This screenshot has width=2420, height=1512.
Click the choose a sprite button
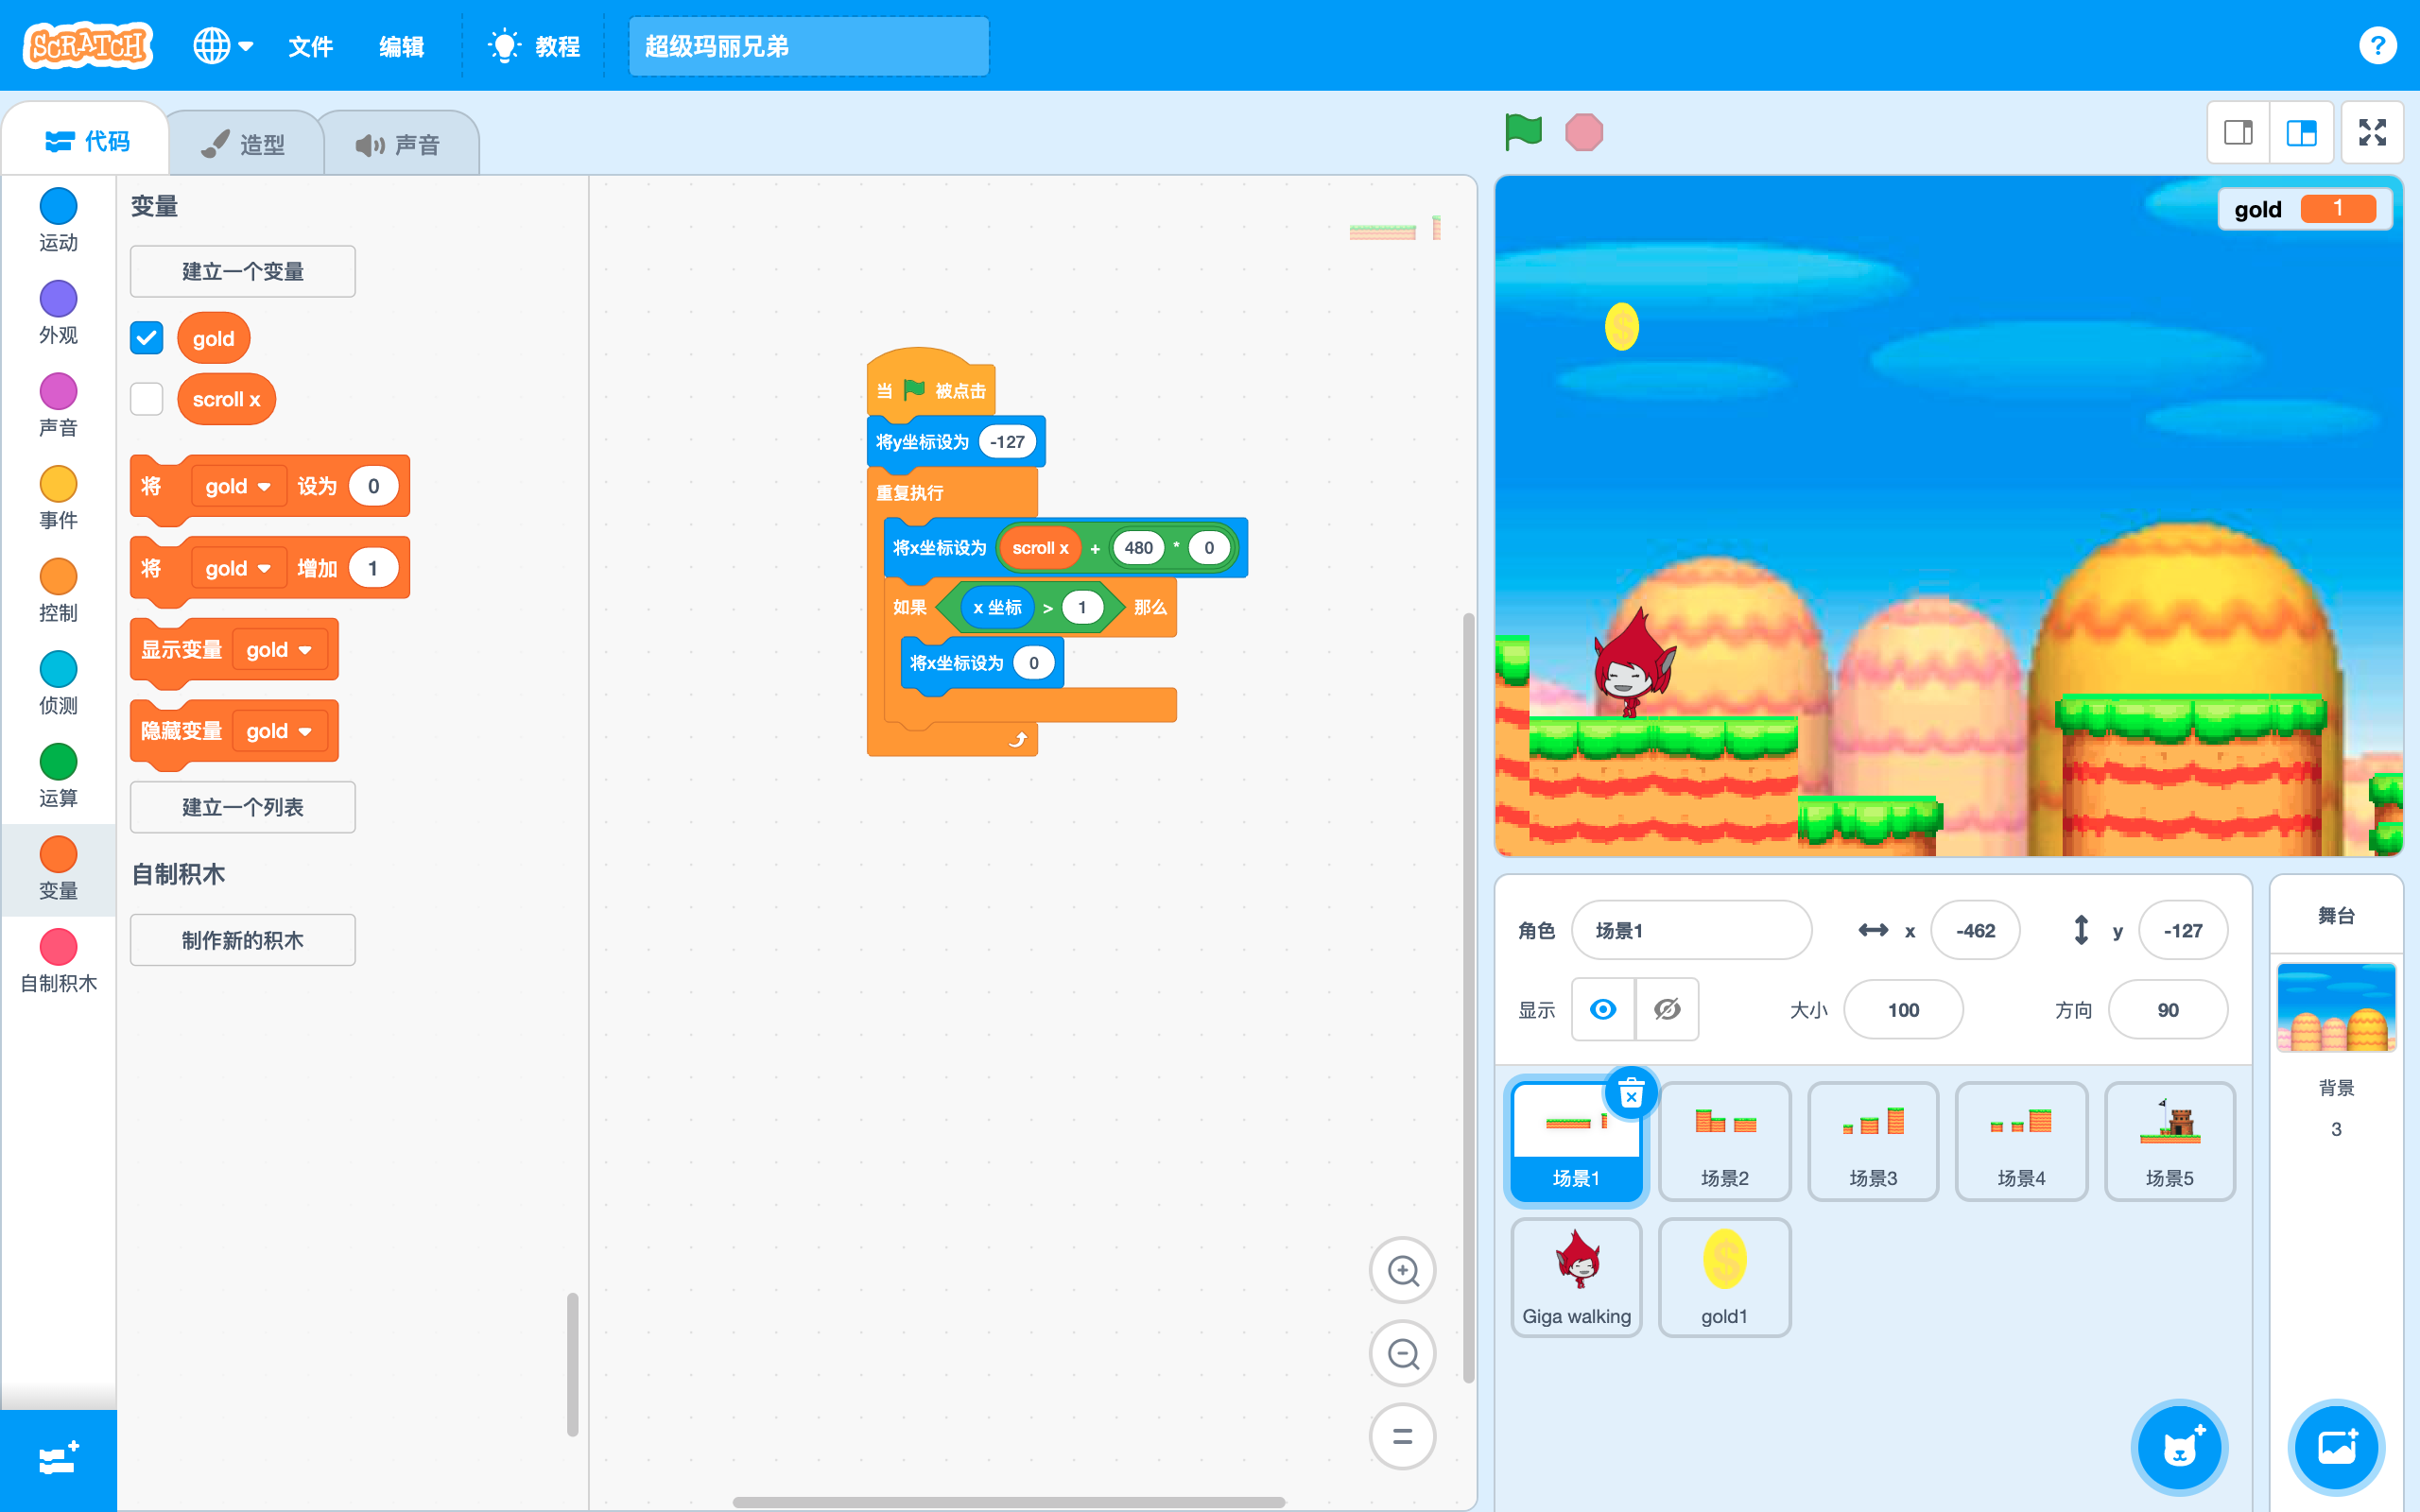pyautogui.click(x=2179, y=1447)
